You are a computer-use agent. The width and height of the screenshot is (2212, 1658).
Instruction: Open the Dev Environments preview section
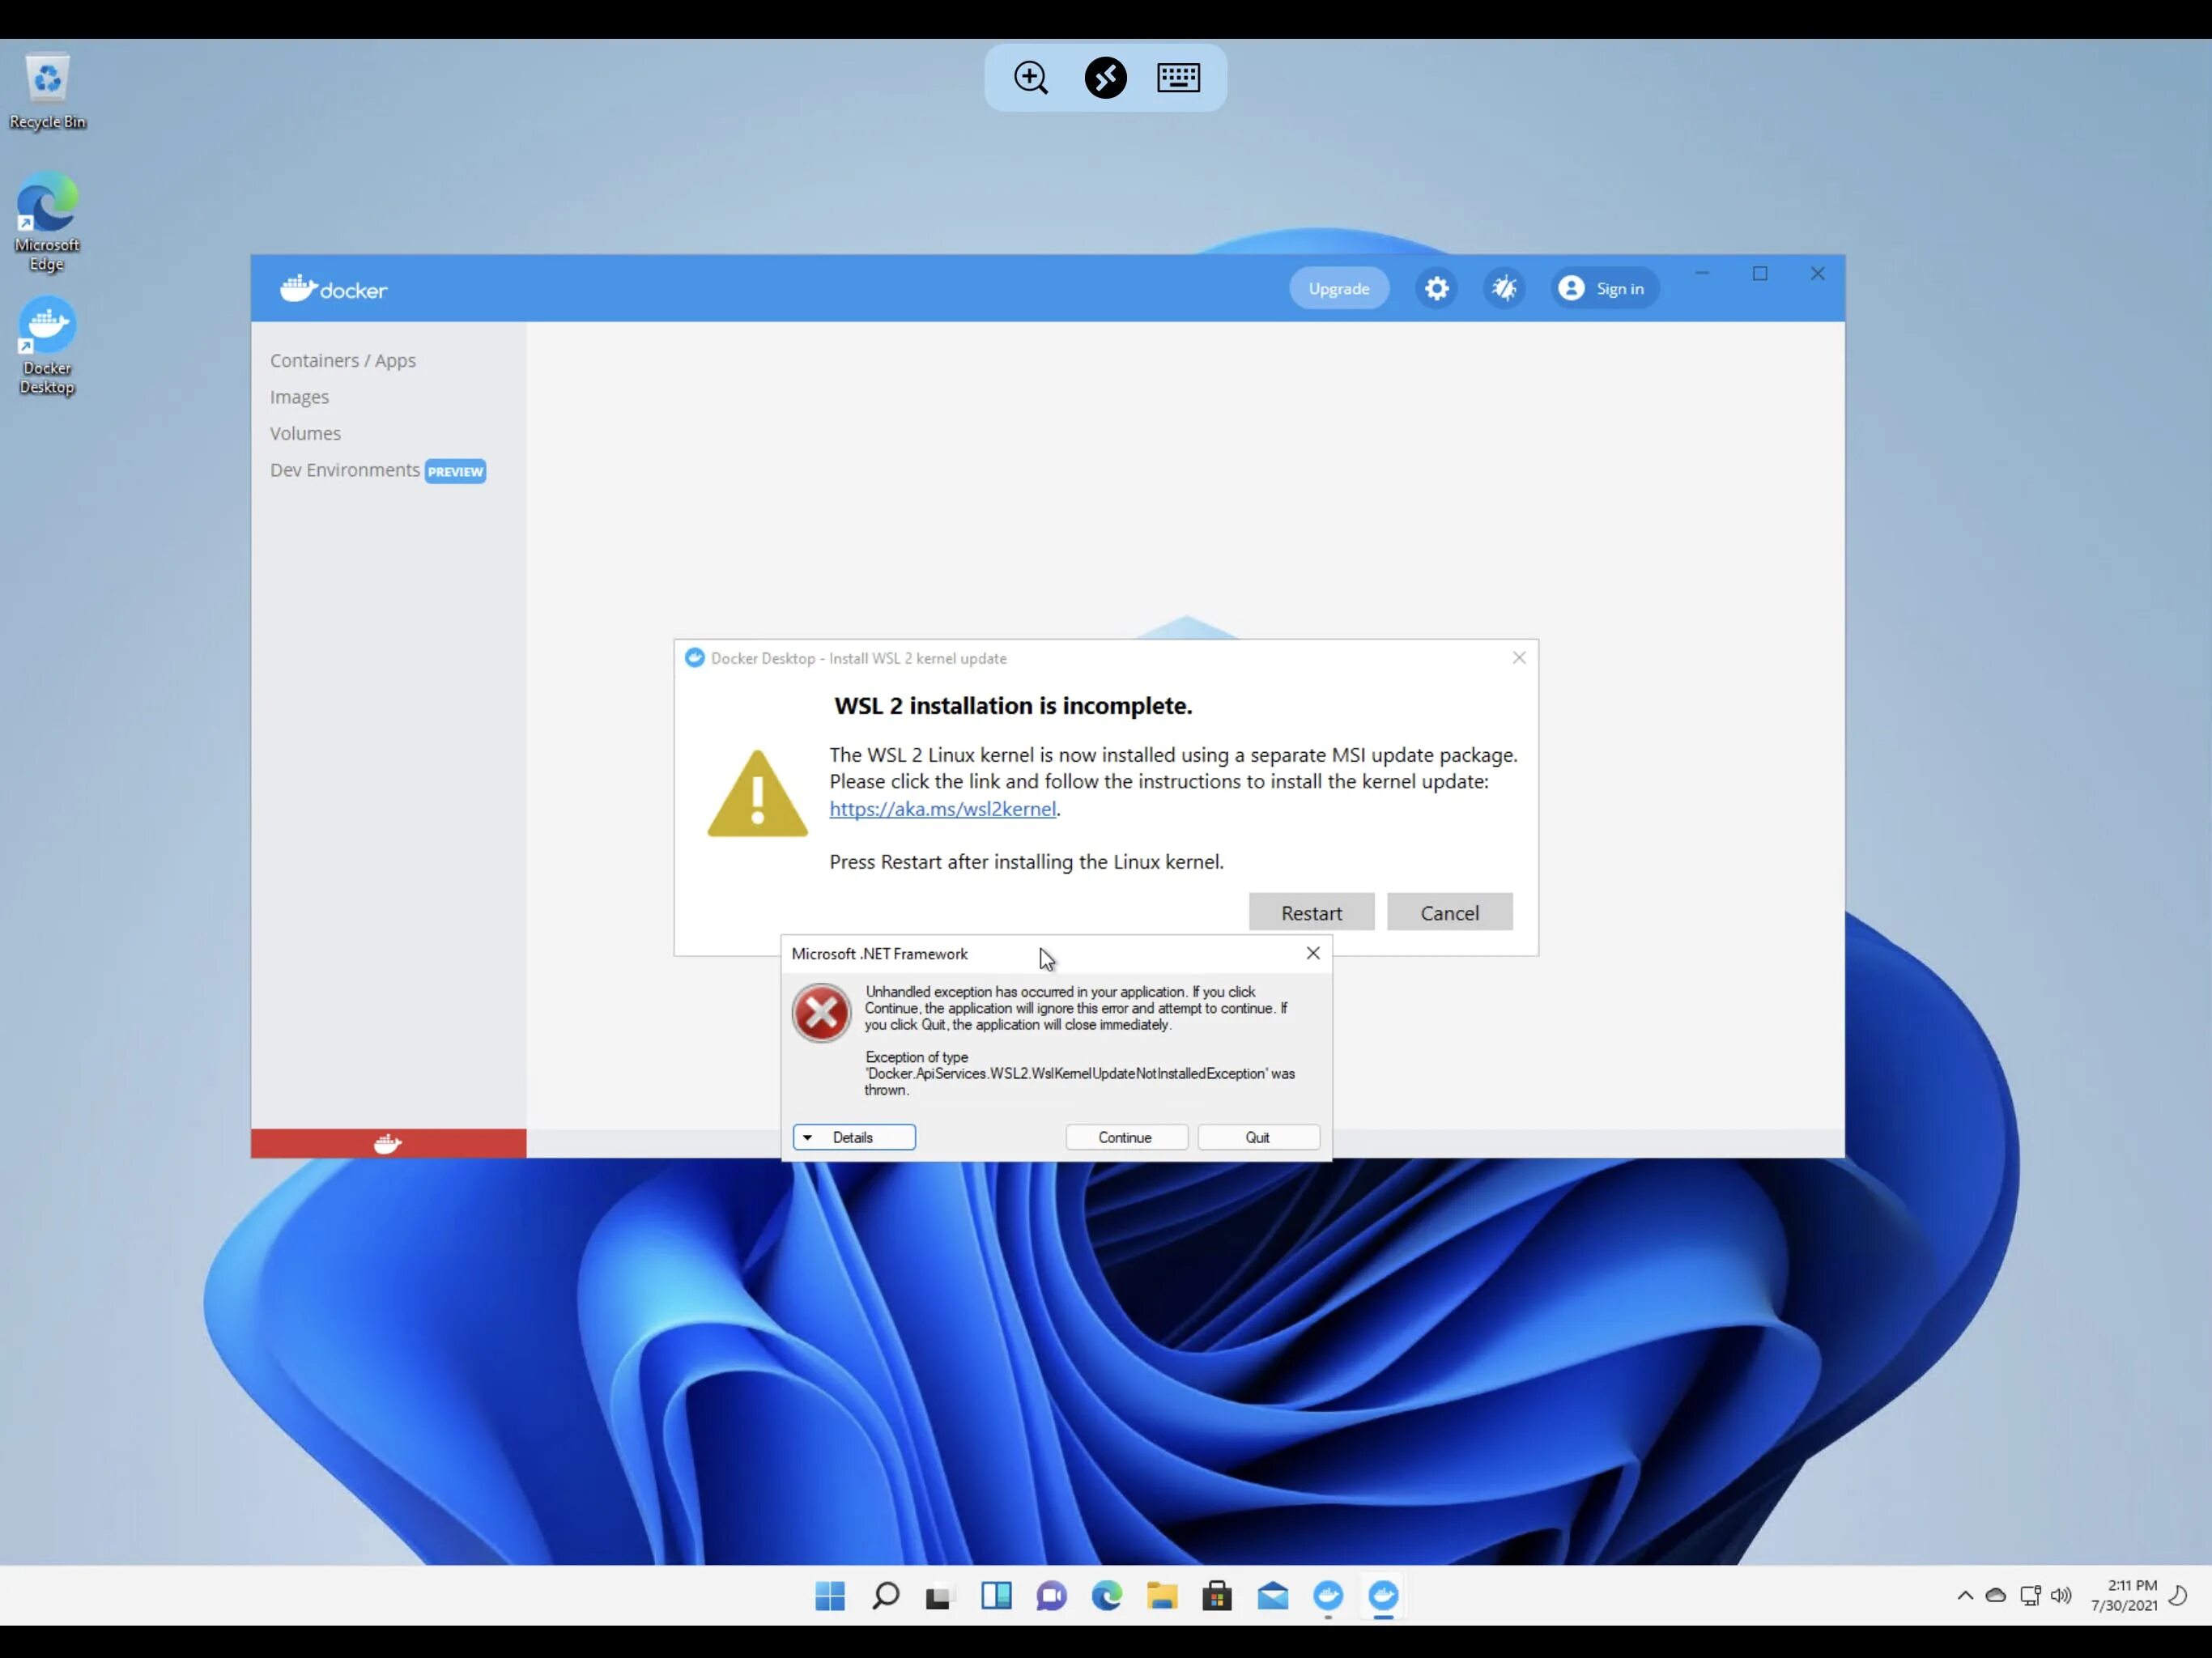point(345,470)
